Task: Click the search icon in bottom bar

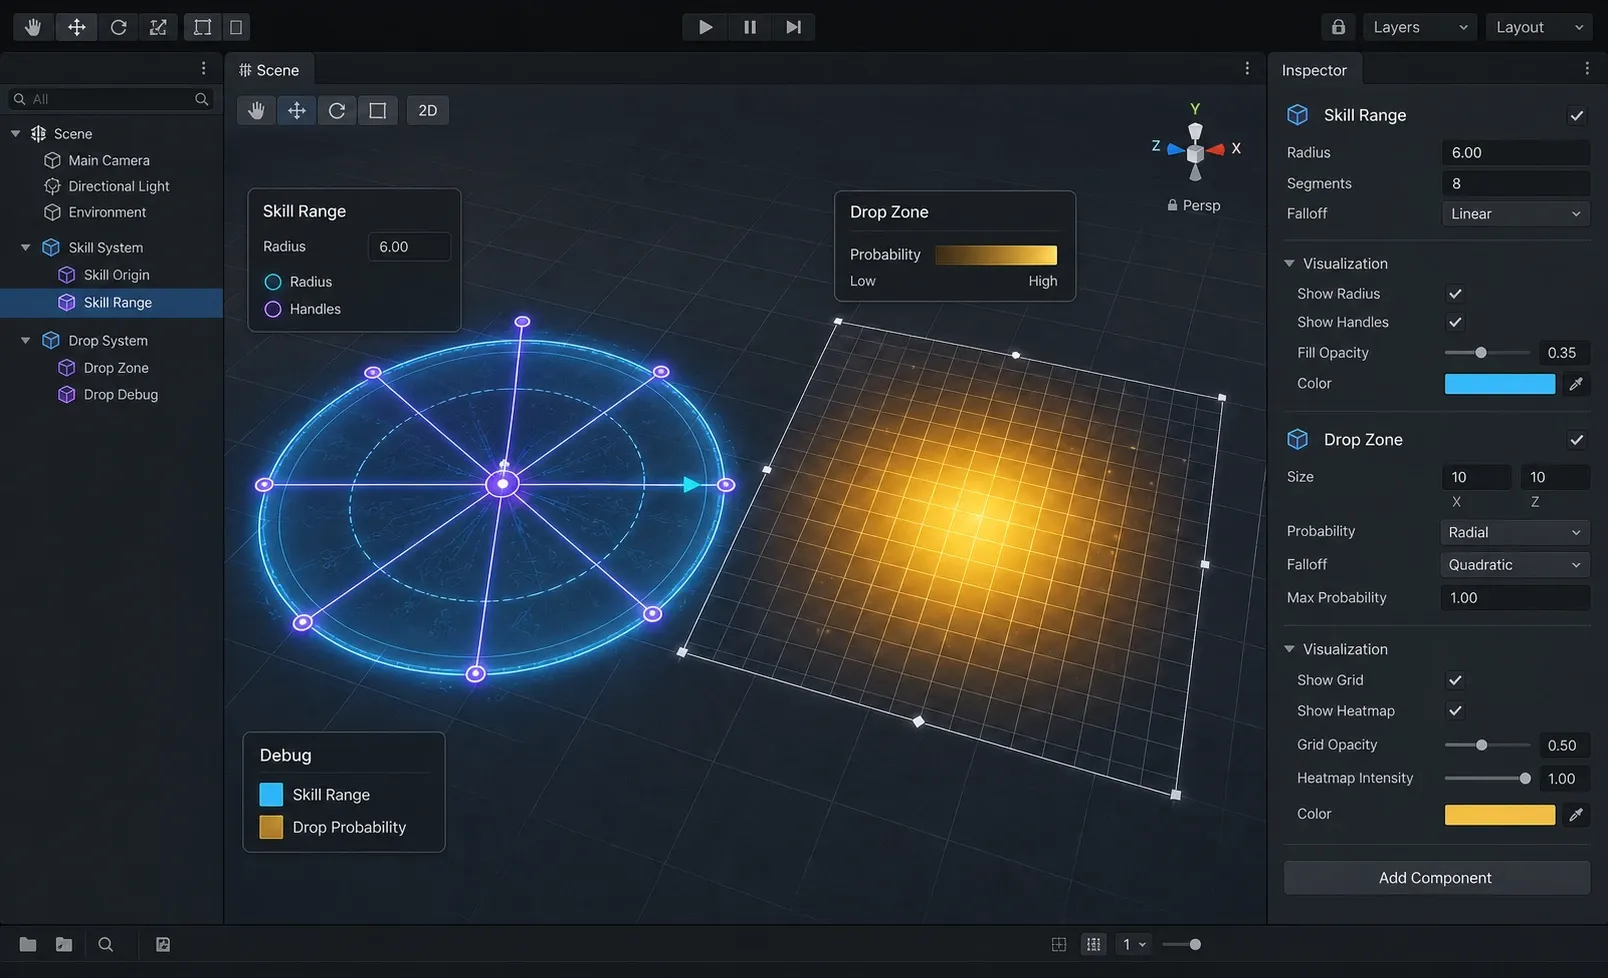Action: tap(106, 944)
